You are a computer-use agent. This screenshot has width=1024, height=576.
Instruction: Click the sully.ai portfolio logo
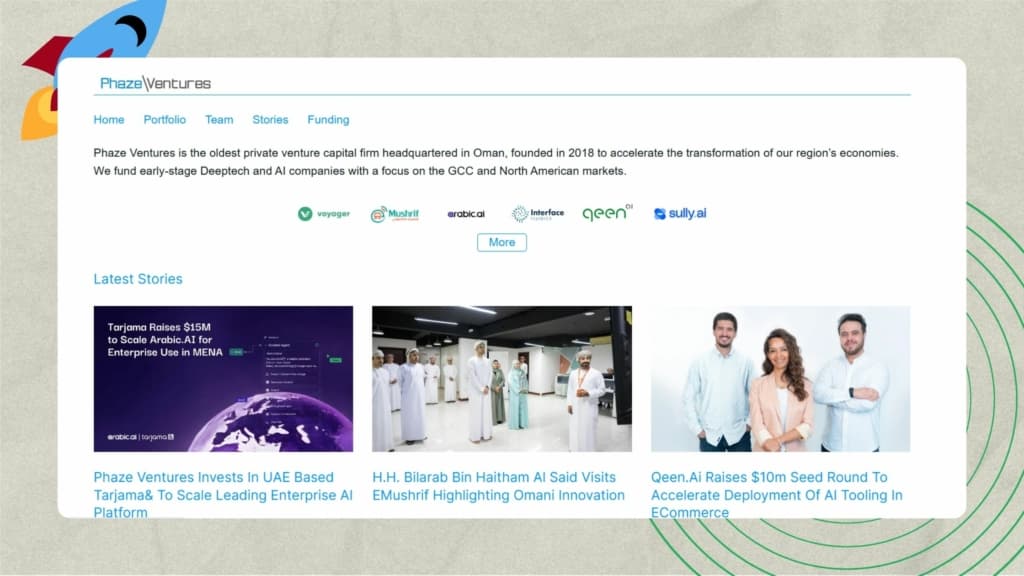pos(680,214)
